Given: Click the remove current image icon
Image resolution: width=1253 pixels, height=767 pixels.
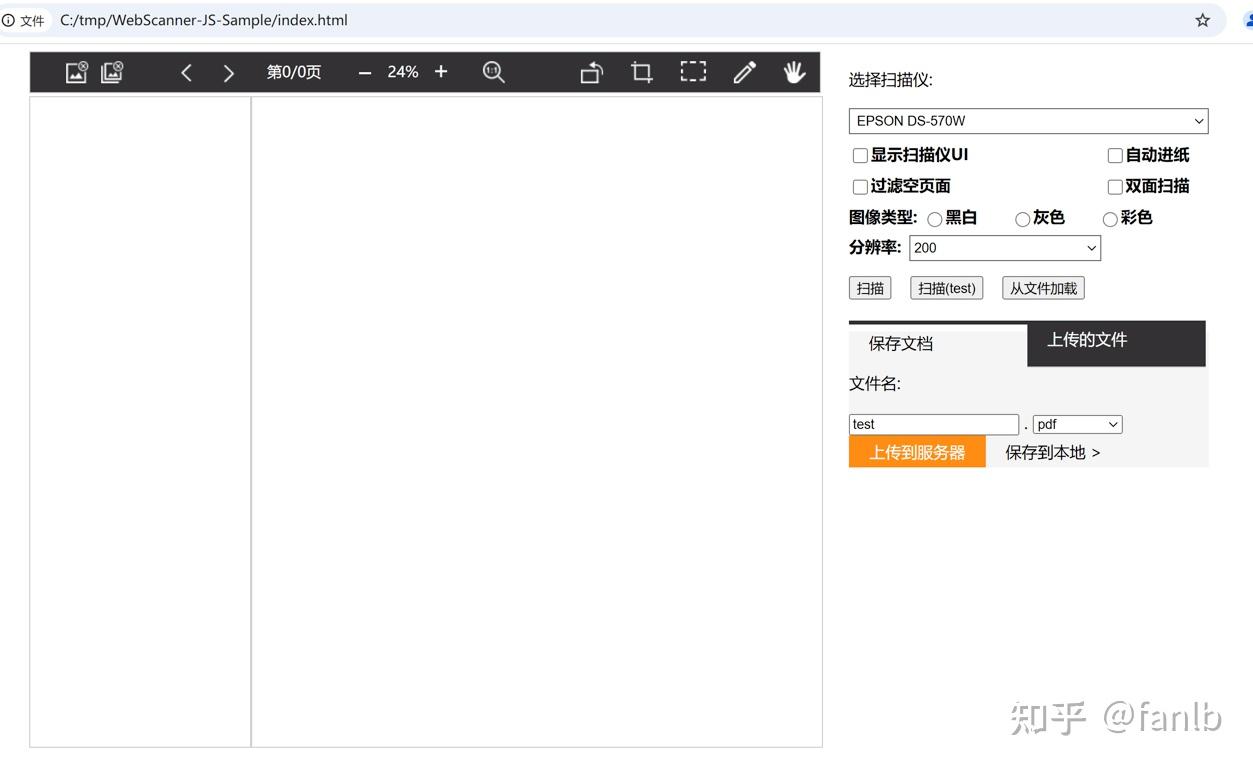Looking at the screenshot, I should coord(77,72).
